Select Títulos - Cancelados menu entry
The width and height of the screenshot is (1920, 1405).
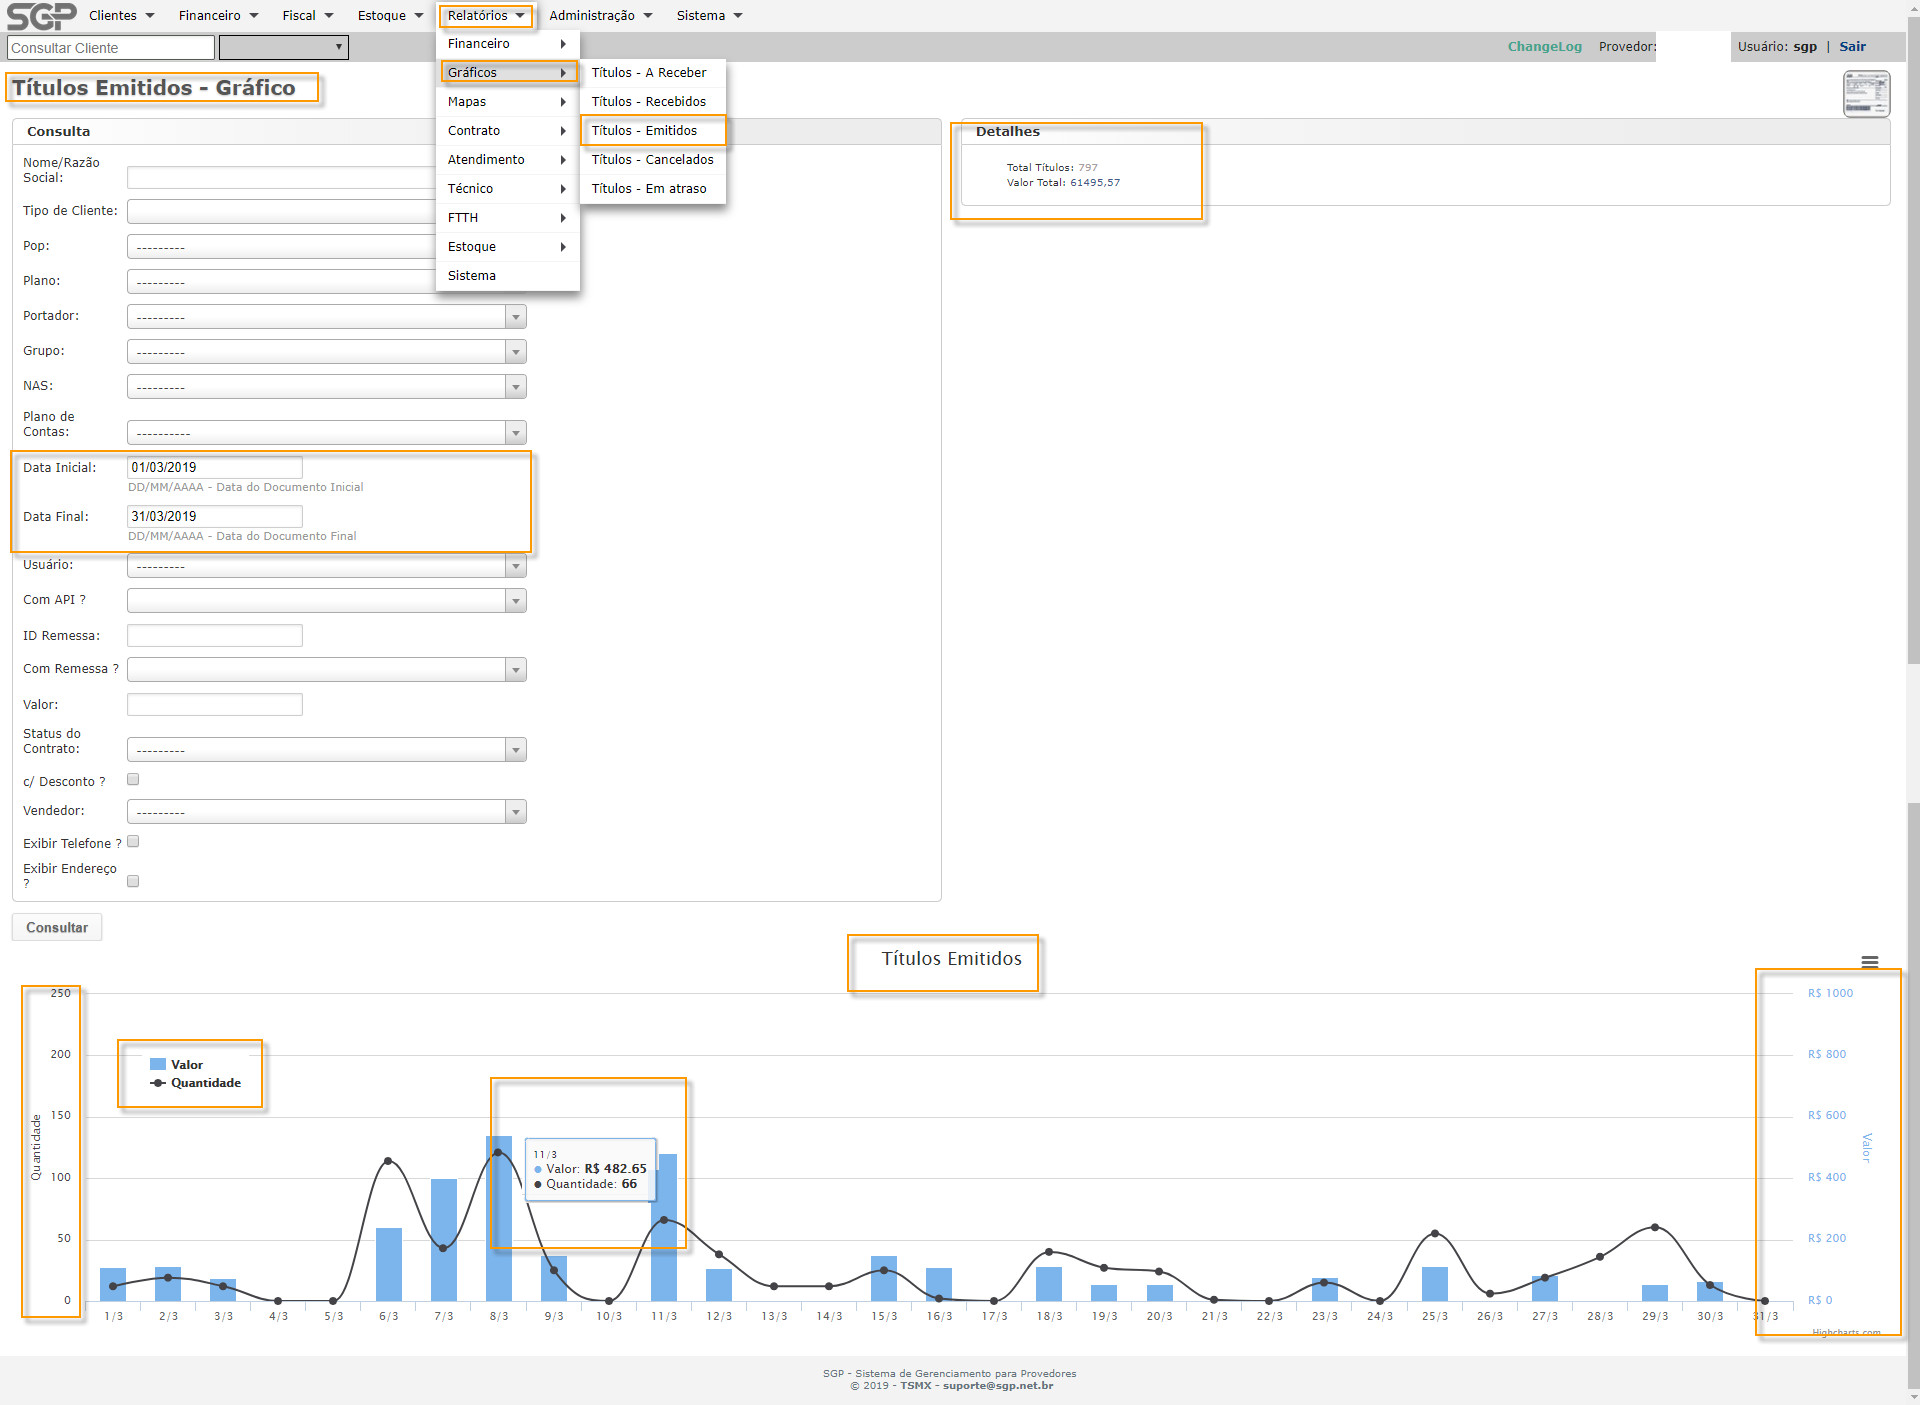coord(652,160)
